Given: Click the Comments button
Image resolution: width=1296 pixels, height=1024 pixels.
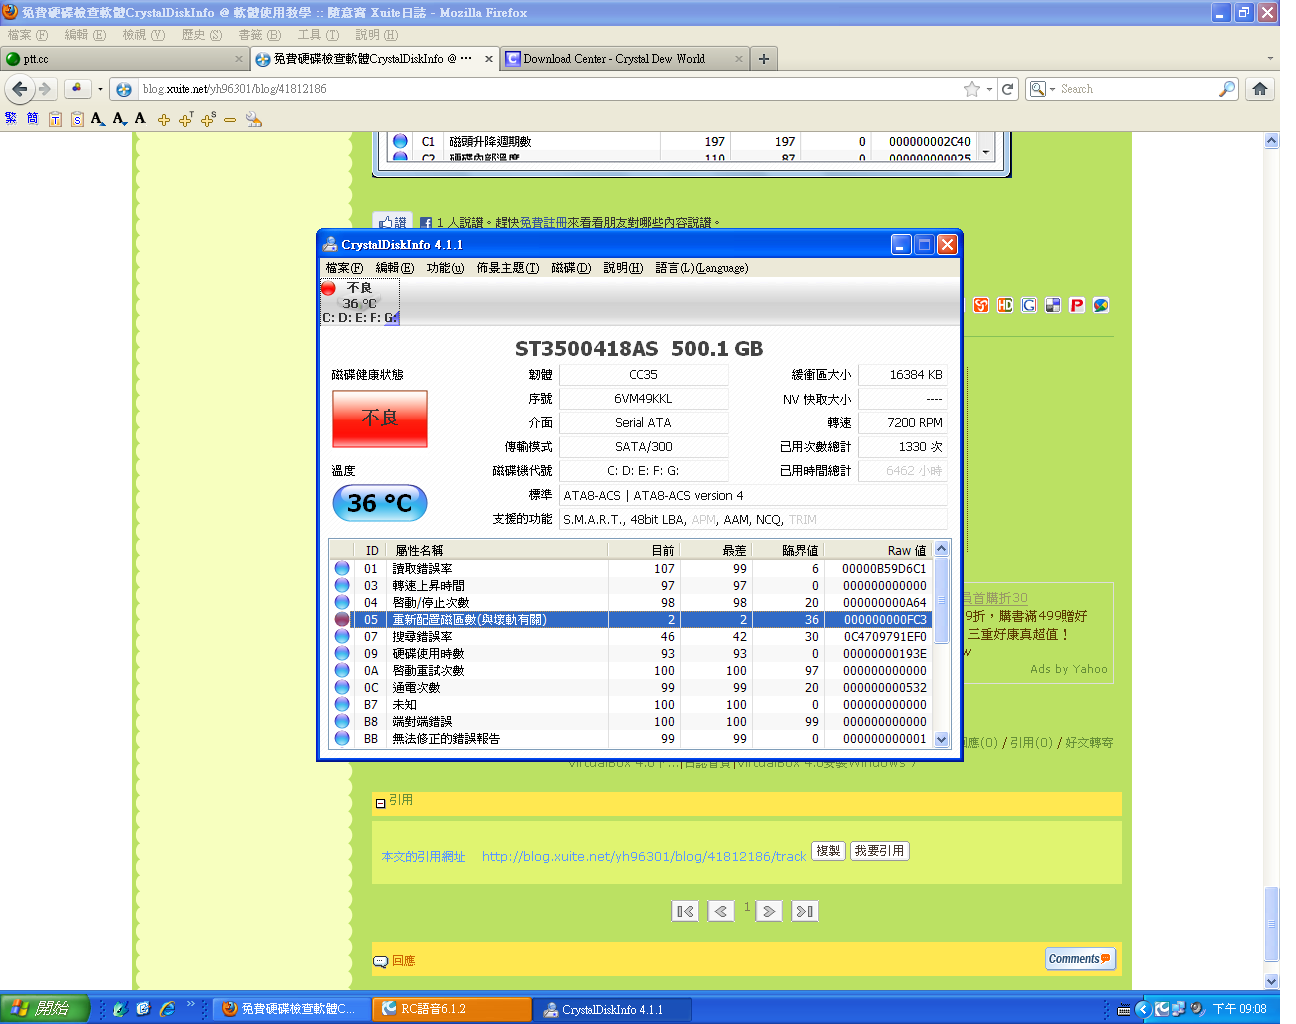Looking at the screenshot, I should pos(1080,958).
